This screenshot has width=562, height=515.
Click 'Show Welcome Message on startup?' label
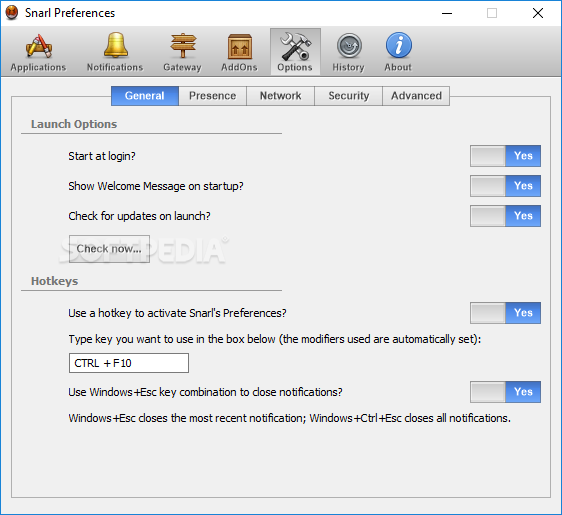[x=156, y=186]
